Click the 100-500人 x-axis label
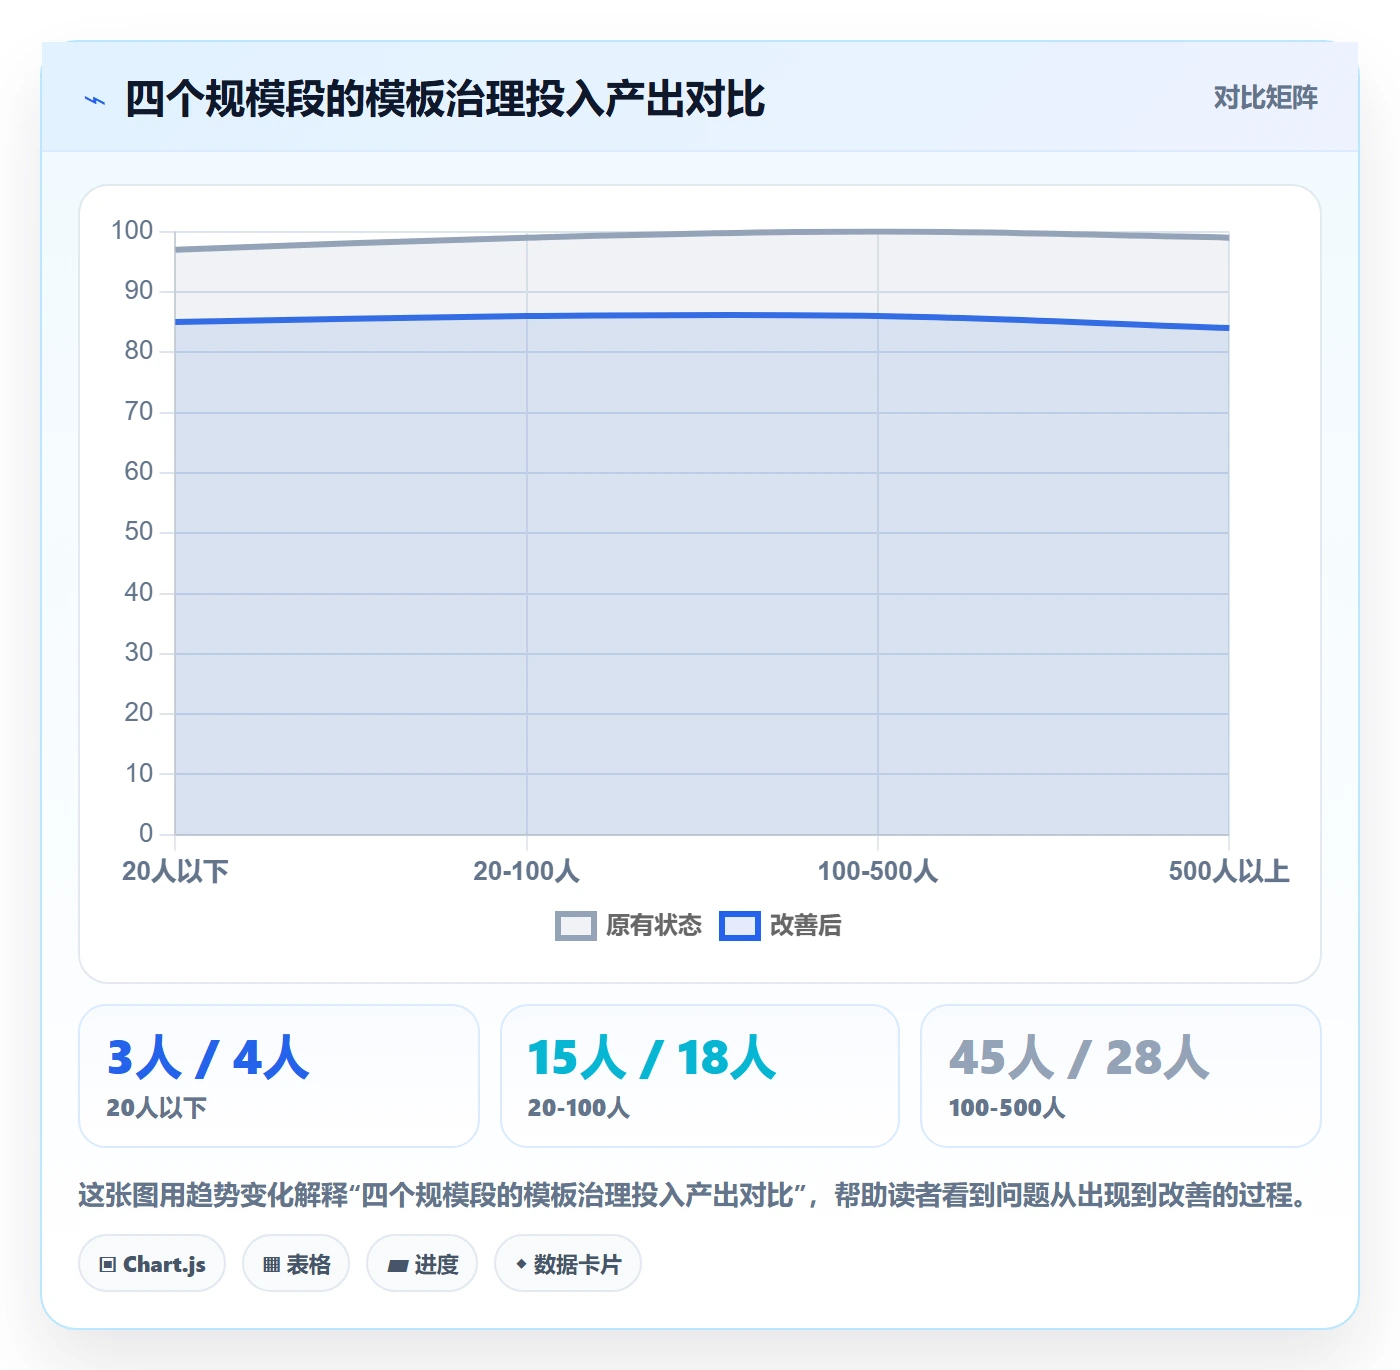The width and height of the screenshot is (1400, 1370). pos(878,871)
